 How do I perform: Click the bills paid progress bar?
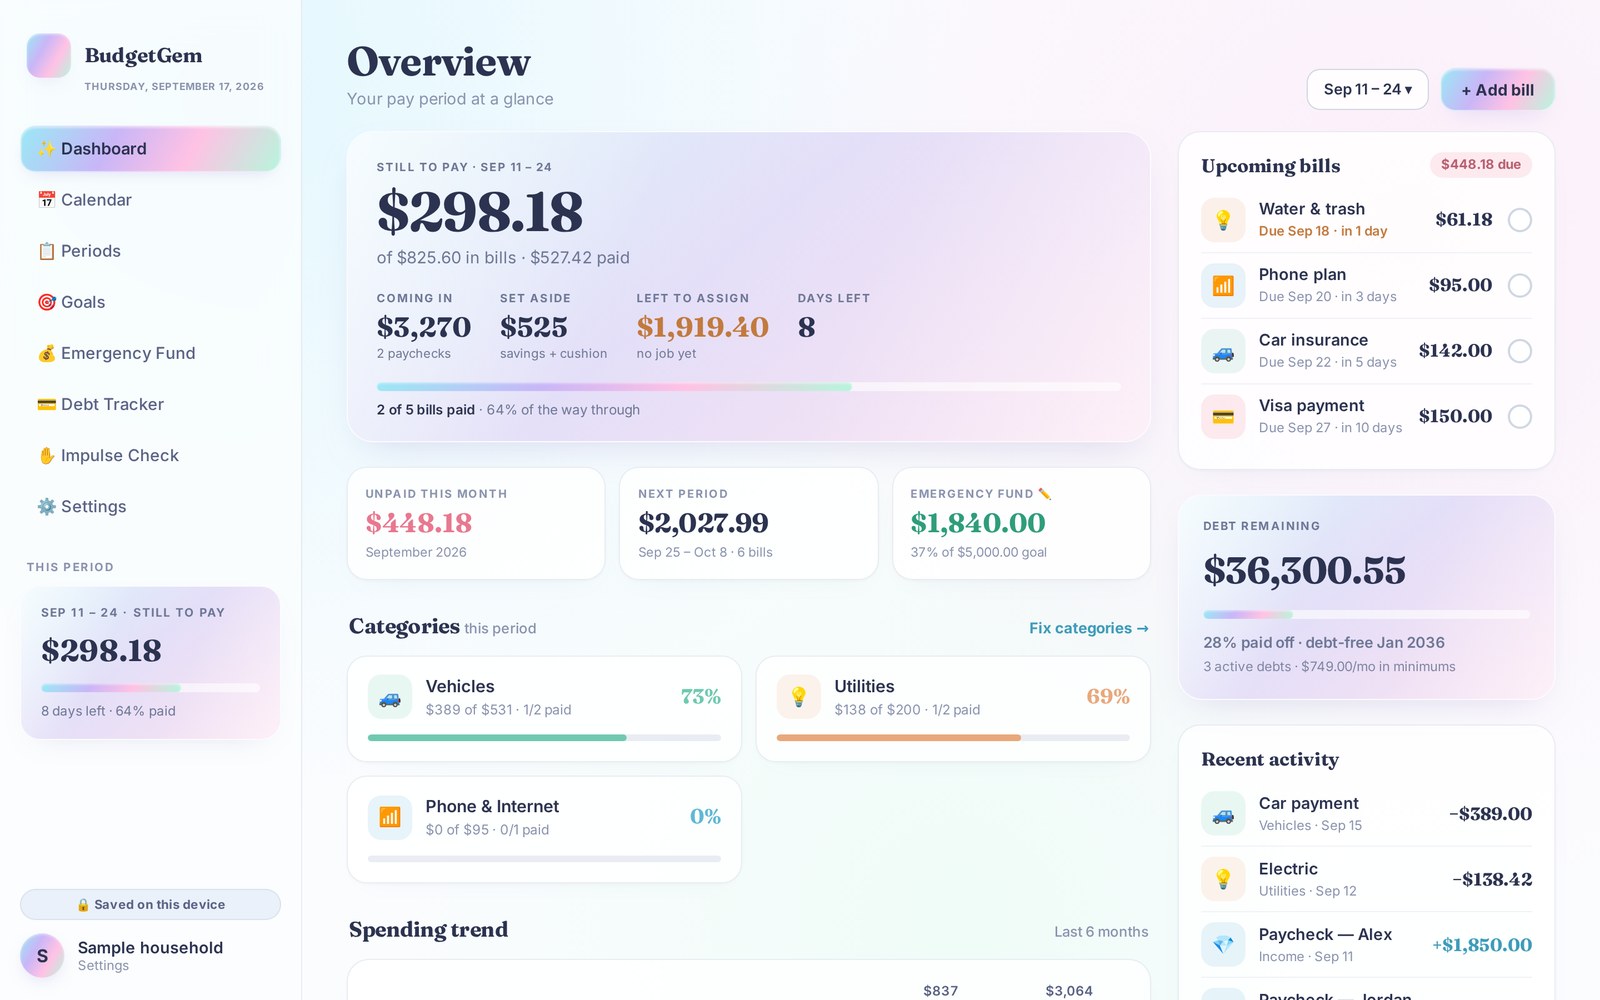point(748,387)
